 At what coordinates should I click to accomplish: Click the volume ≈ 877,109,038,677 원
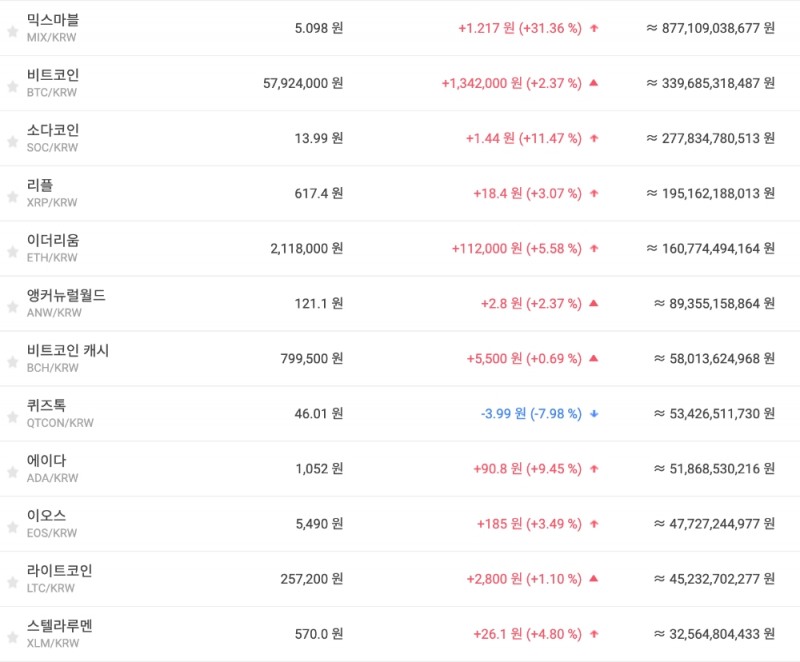coord(711,28)
